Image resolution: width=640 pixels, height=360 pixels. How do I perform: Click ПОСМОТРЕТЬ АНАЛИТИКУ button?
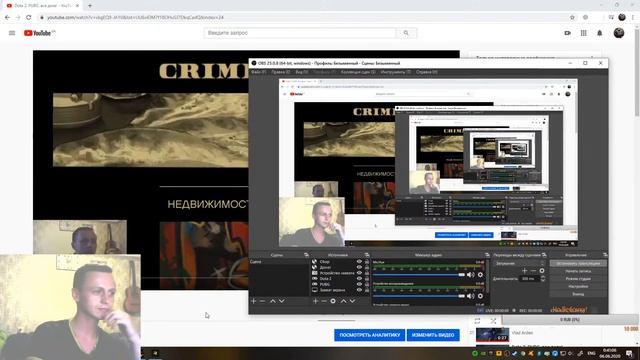click(369, 335)
